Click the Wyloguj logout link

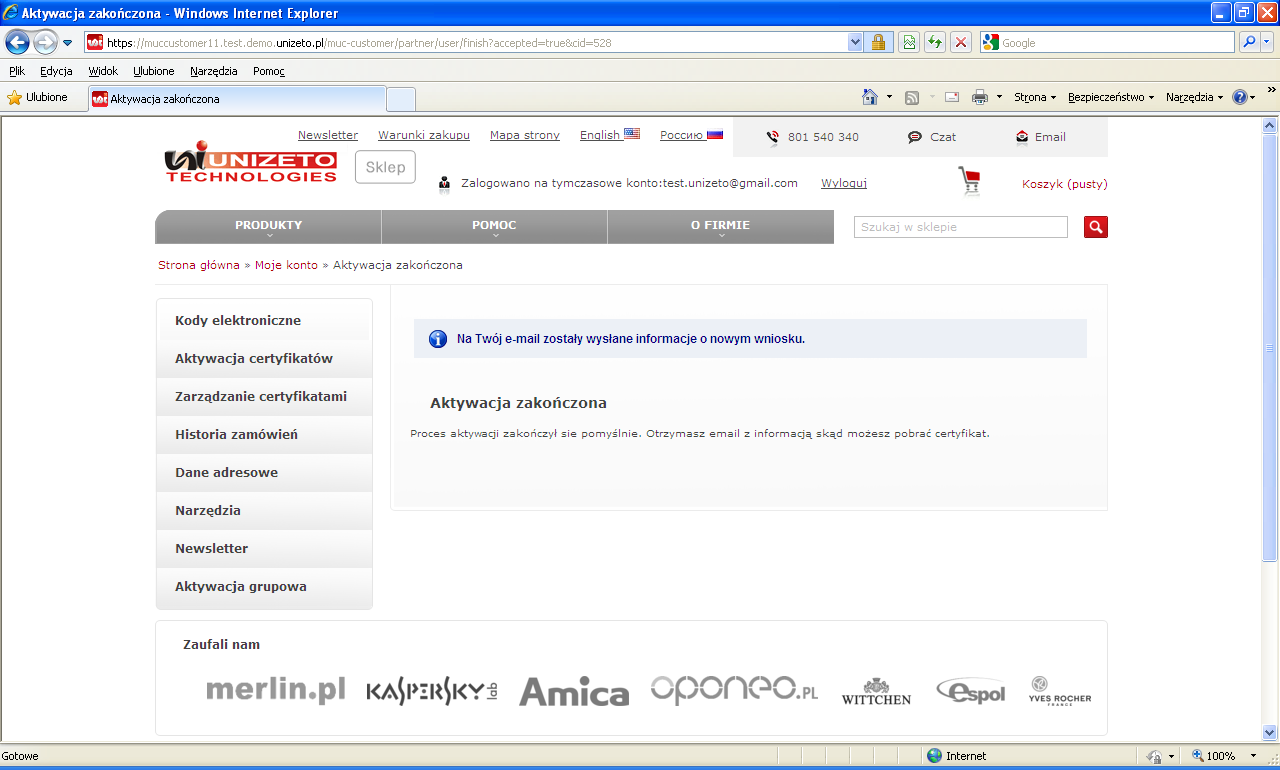pyautogui.click(x=844, y=183)
